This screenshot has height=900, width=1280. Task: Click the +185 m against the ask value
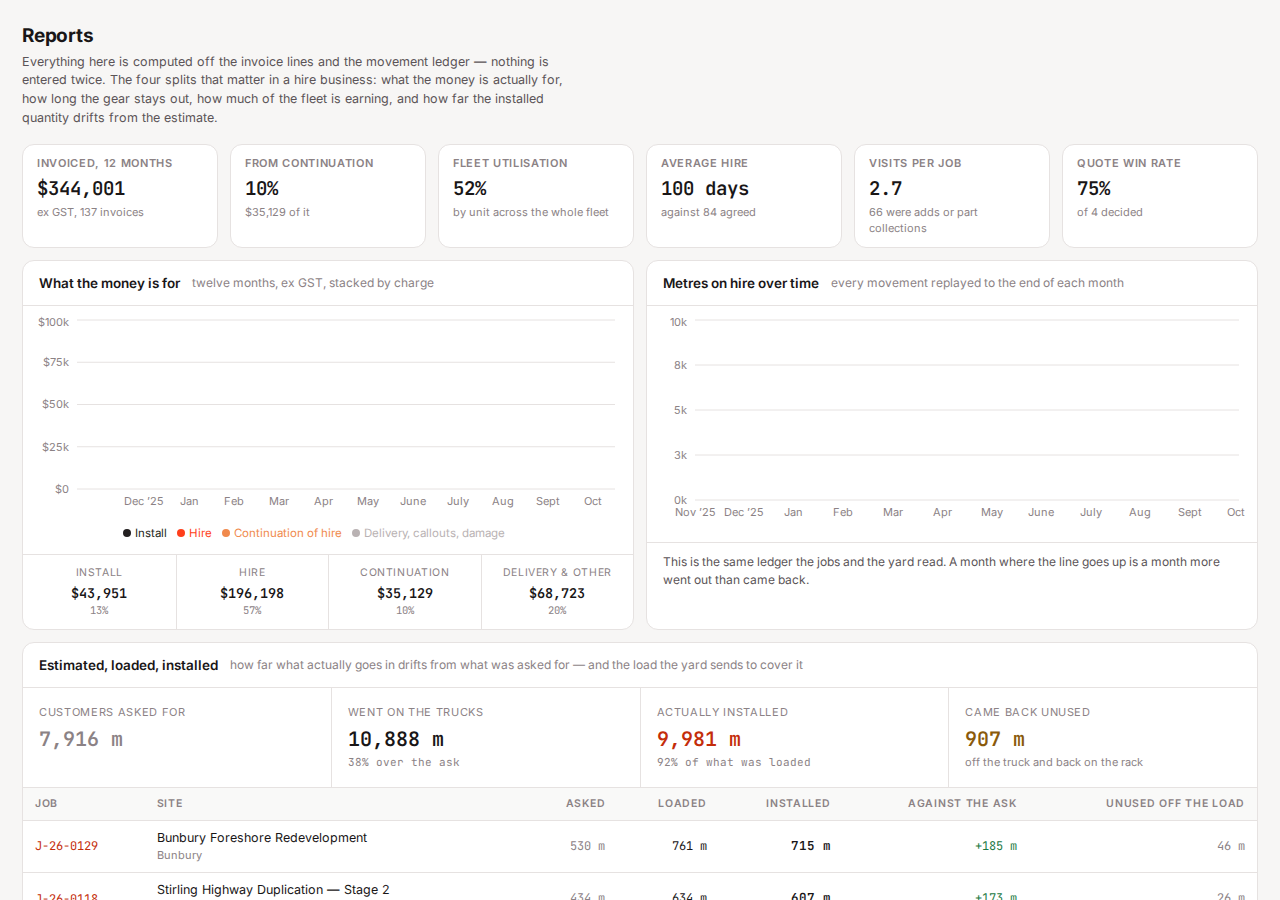click(996, 846)
